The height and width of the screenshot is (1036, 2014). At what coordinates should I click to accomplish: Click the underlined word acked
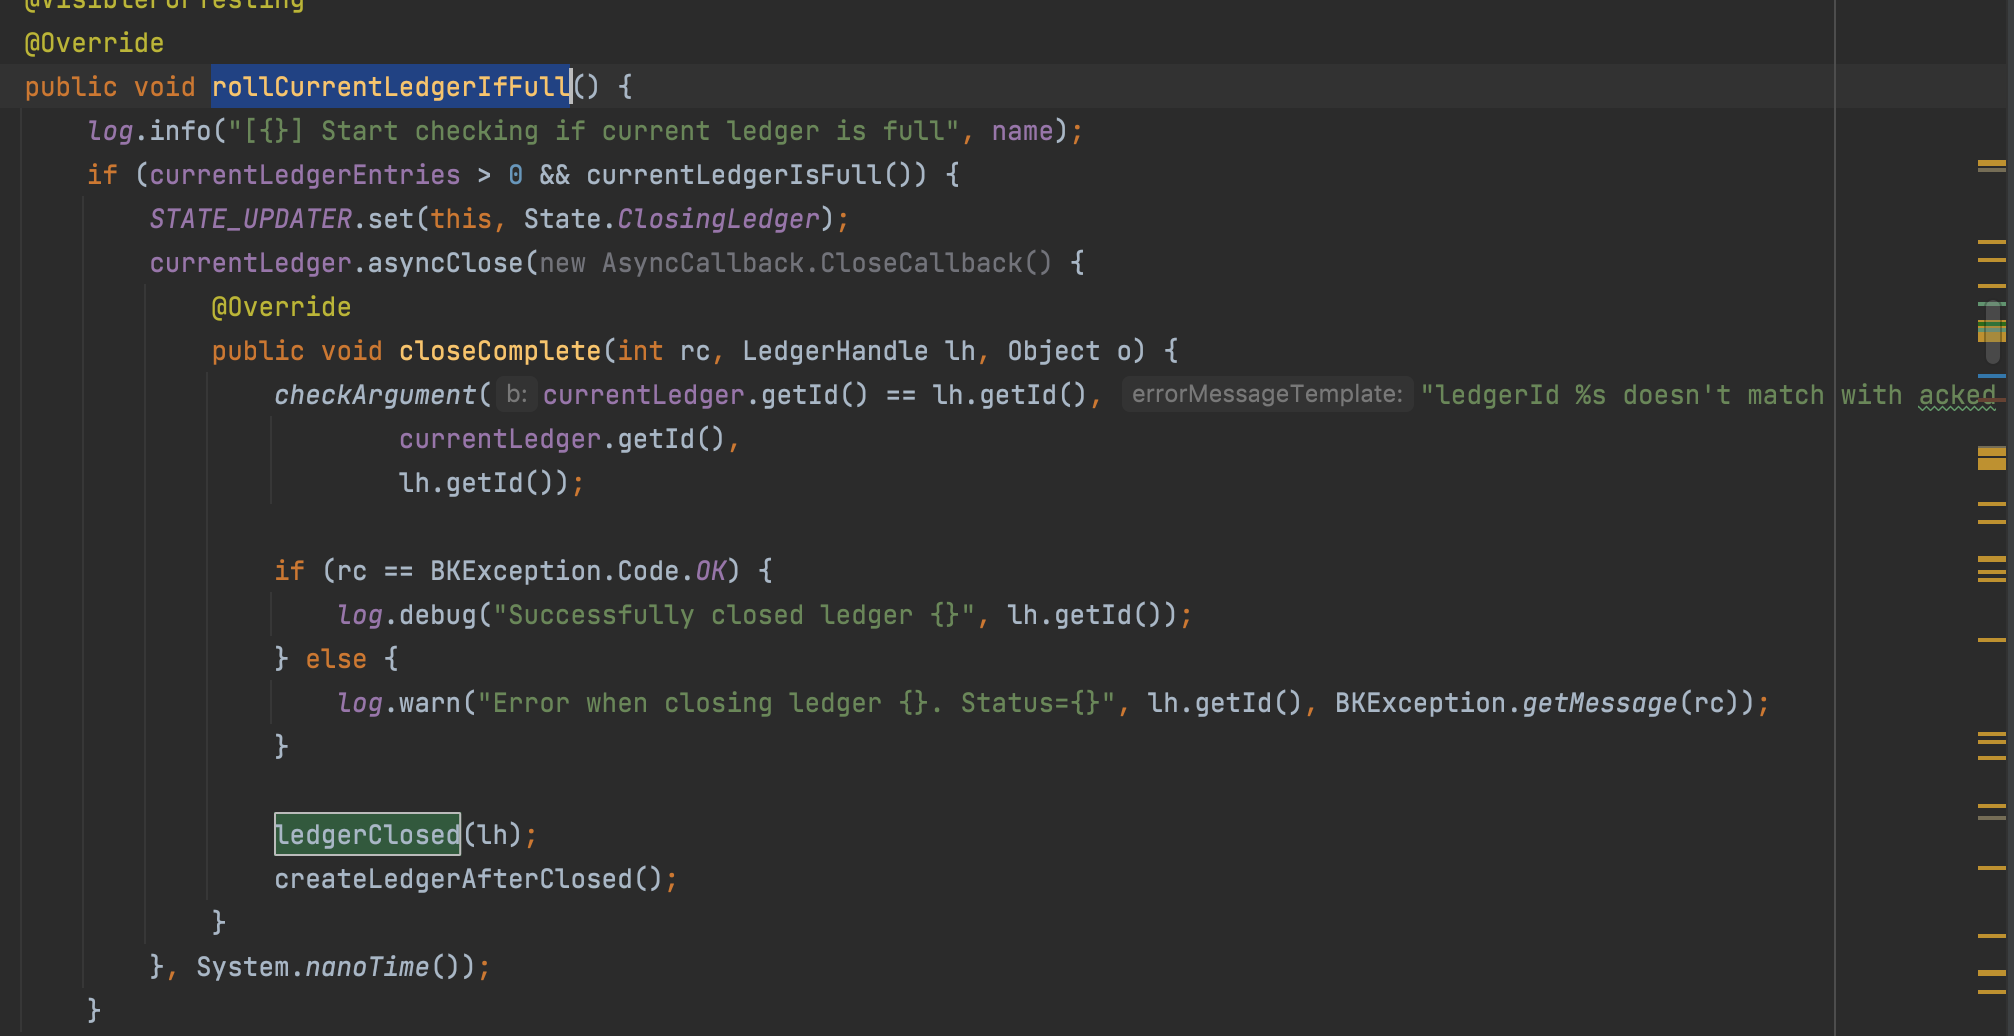pos(1957,395)
